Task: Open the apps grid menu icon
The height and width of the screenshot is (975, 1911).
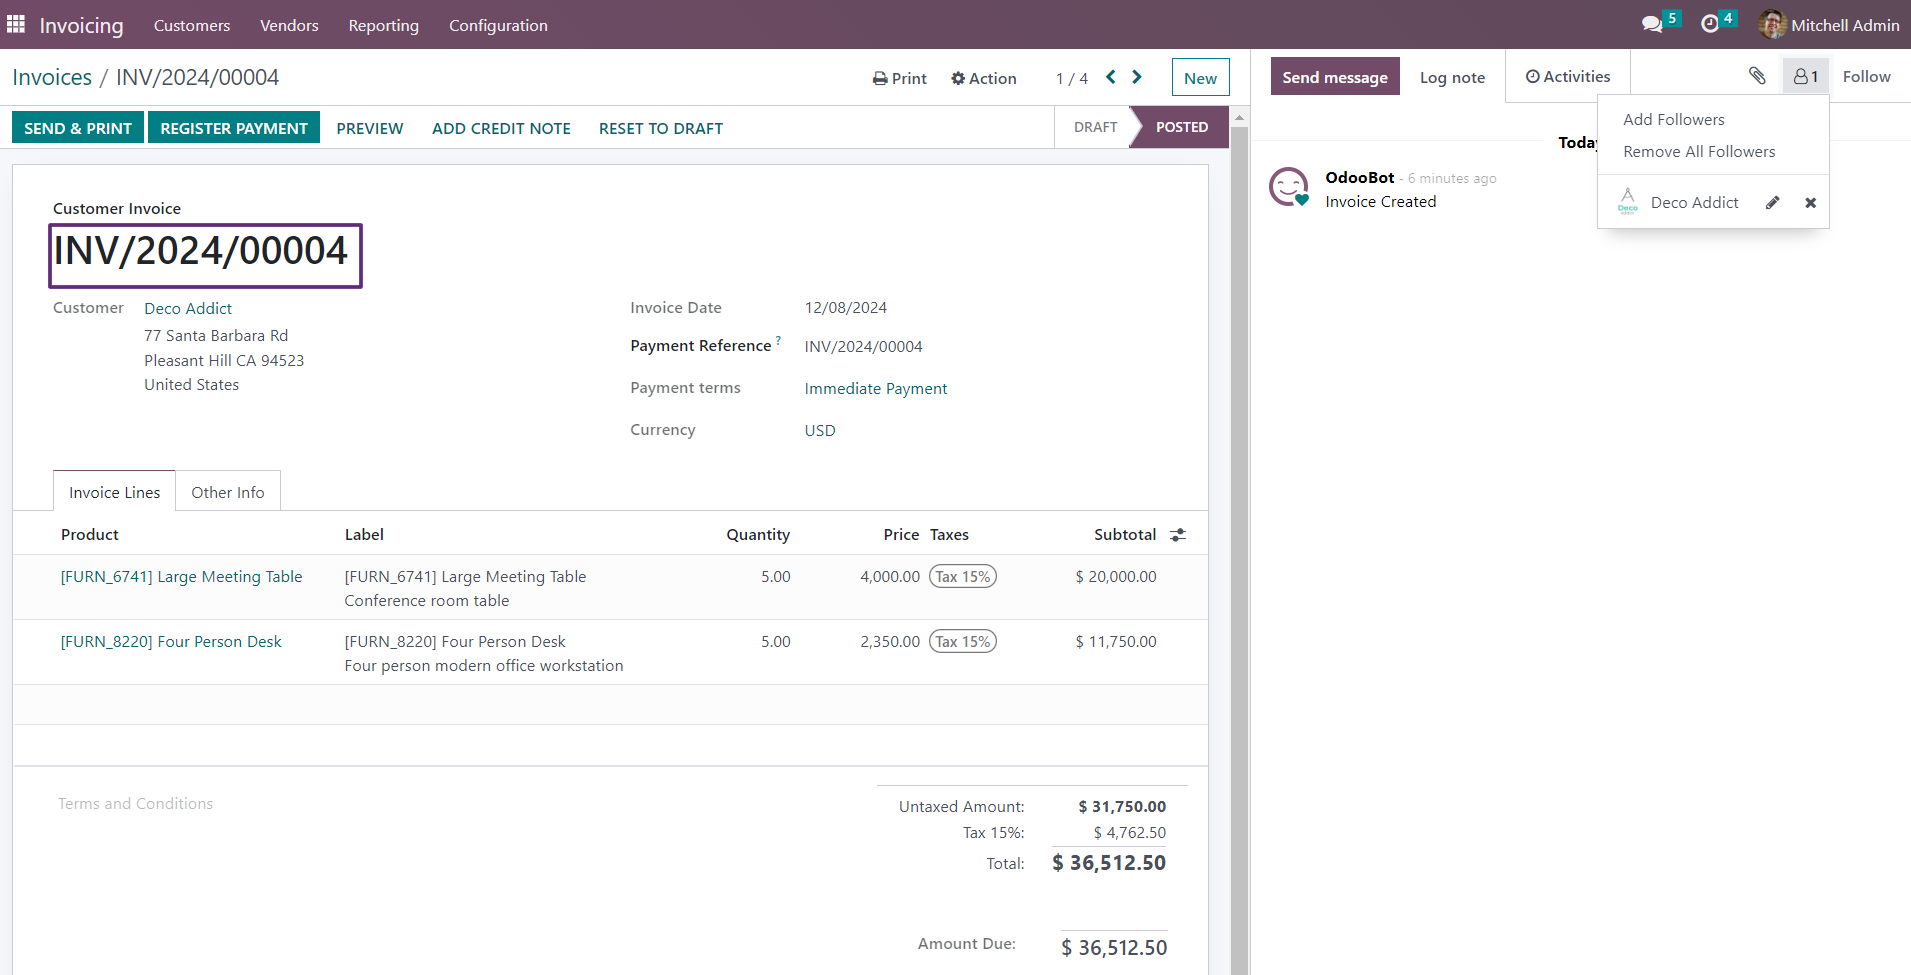Action: tap(16, 24)
